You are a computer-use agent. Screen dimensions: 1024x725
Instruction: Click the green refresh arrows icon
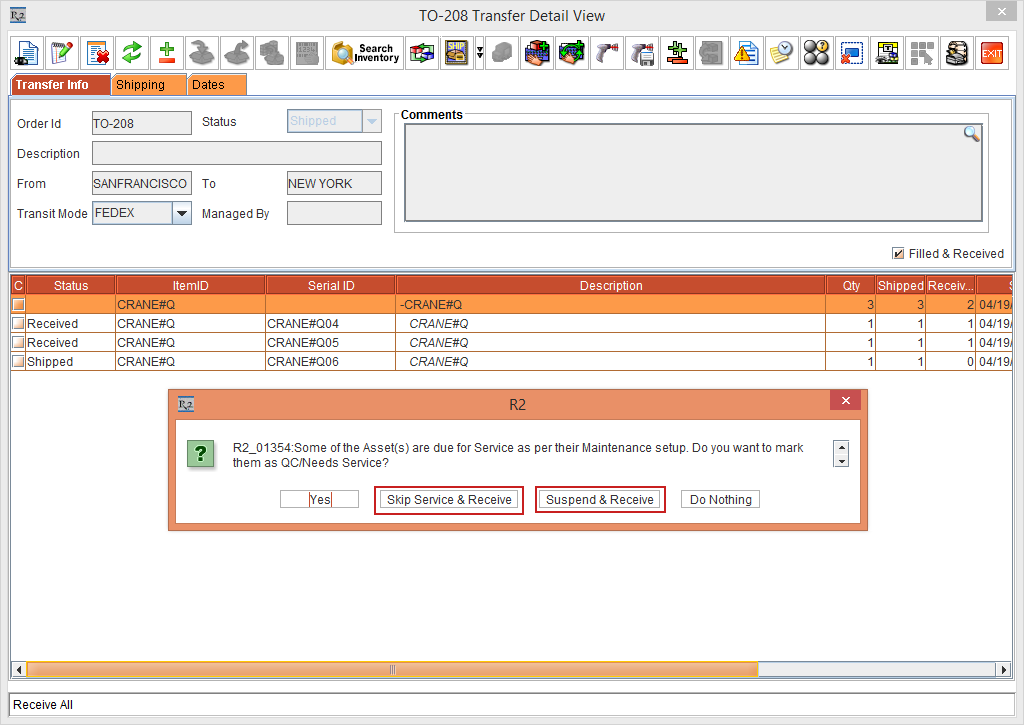(130, 53)
